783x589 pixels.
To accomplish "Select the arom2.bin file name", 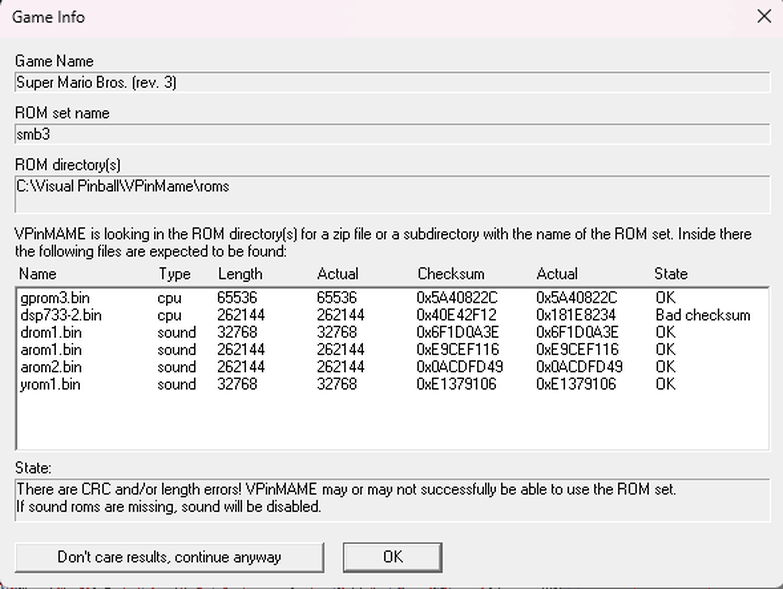I will pos(51,367).
